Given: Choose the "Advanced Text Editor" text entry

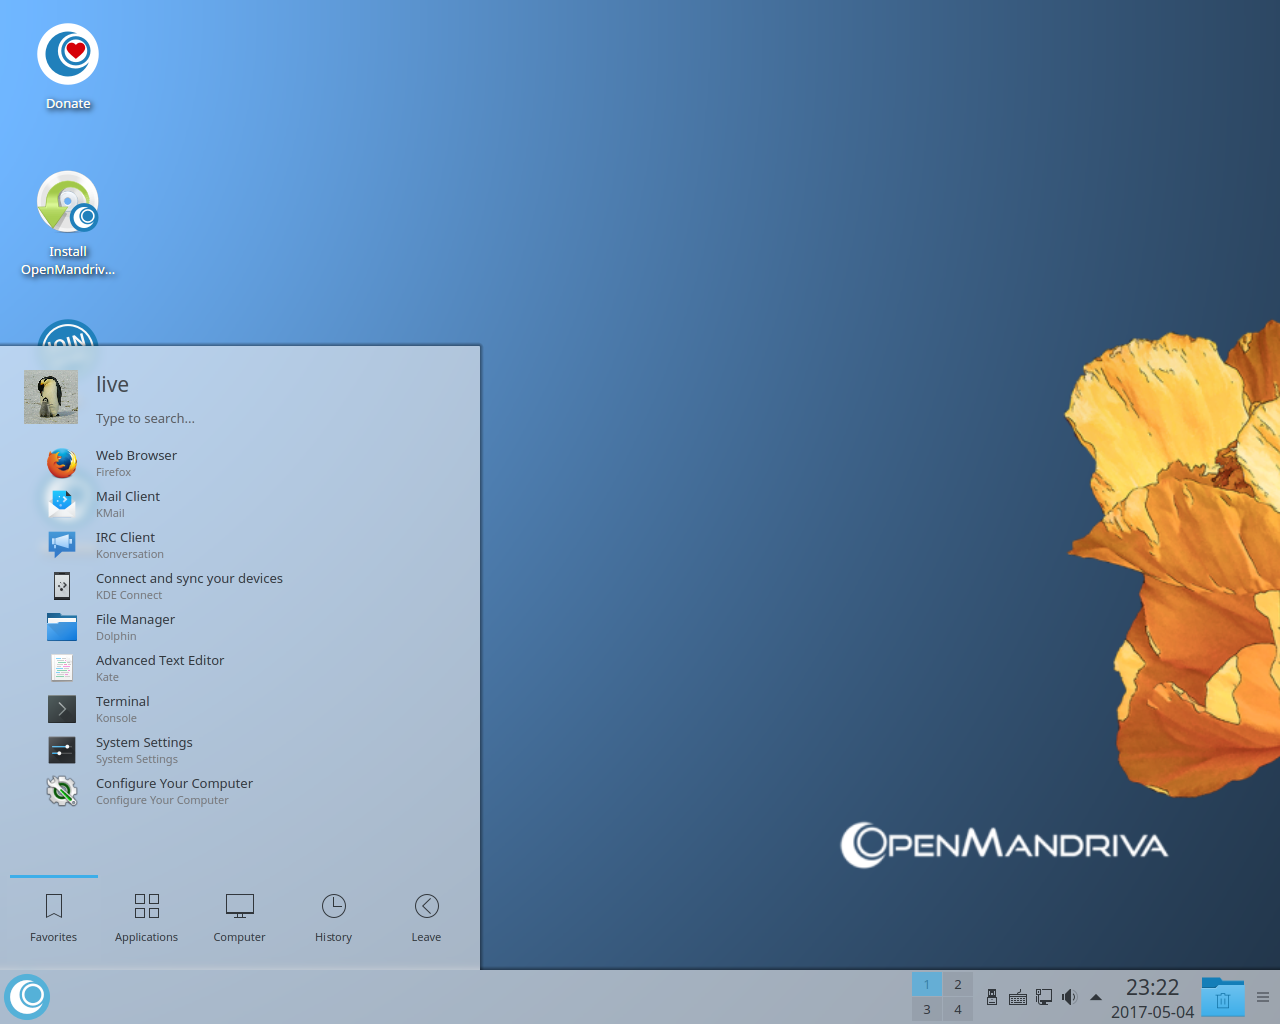Looking at the screenshot, I should click(x=160, y=660).
